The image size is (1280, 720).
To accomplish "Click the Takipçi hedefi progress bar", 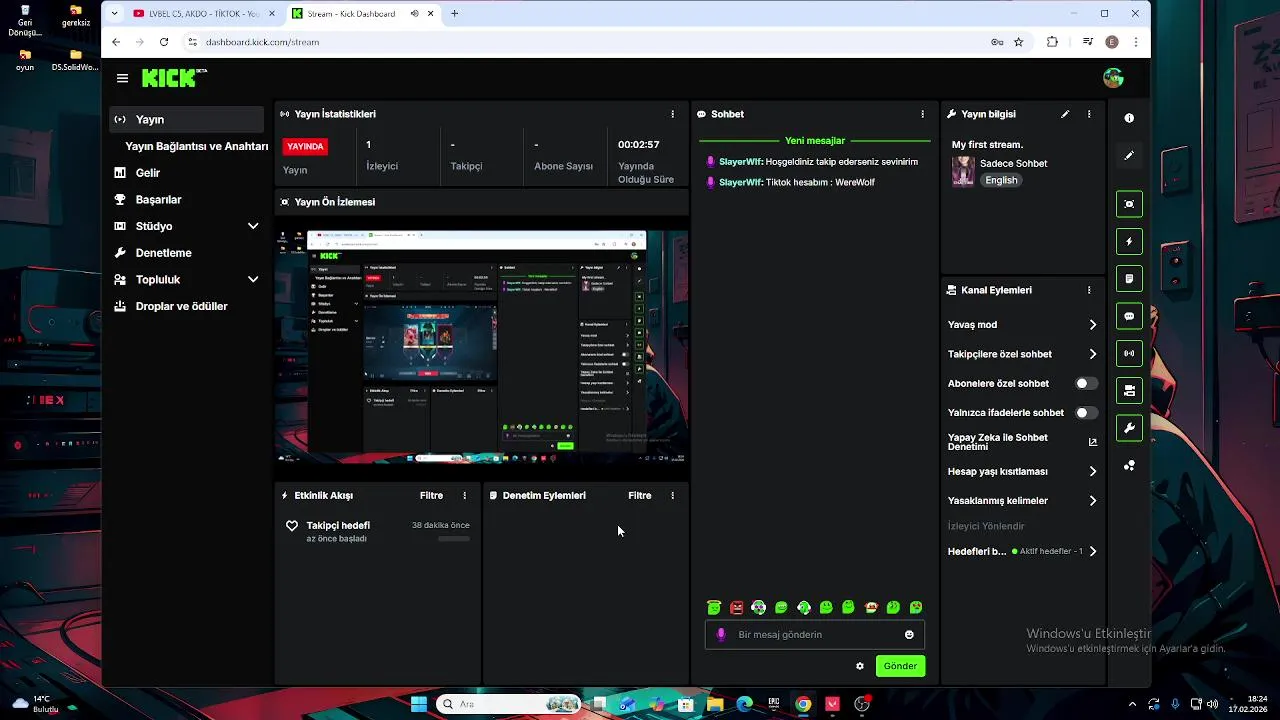I will tap(454, 539).
